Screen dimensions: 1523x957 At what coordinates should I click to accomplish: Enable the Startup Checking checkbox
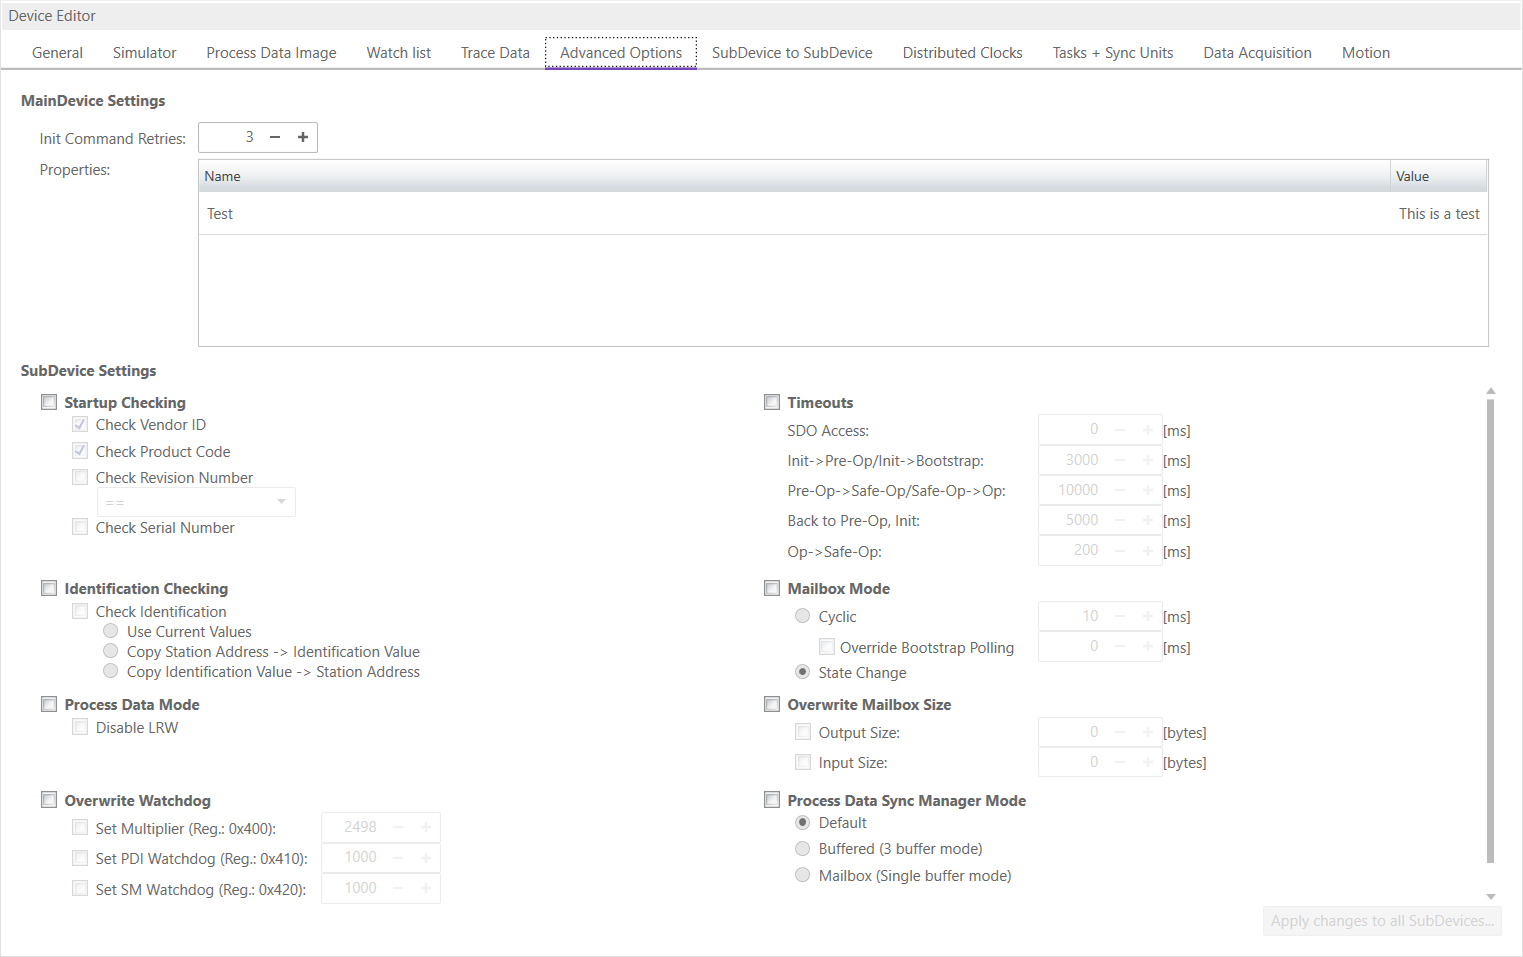[49, 402]
